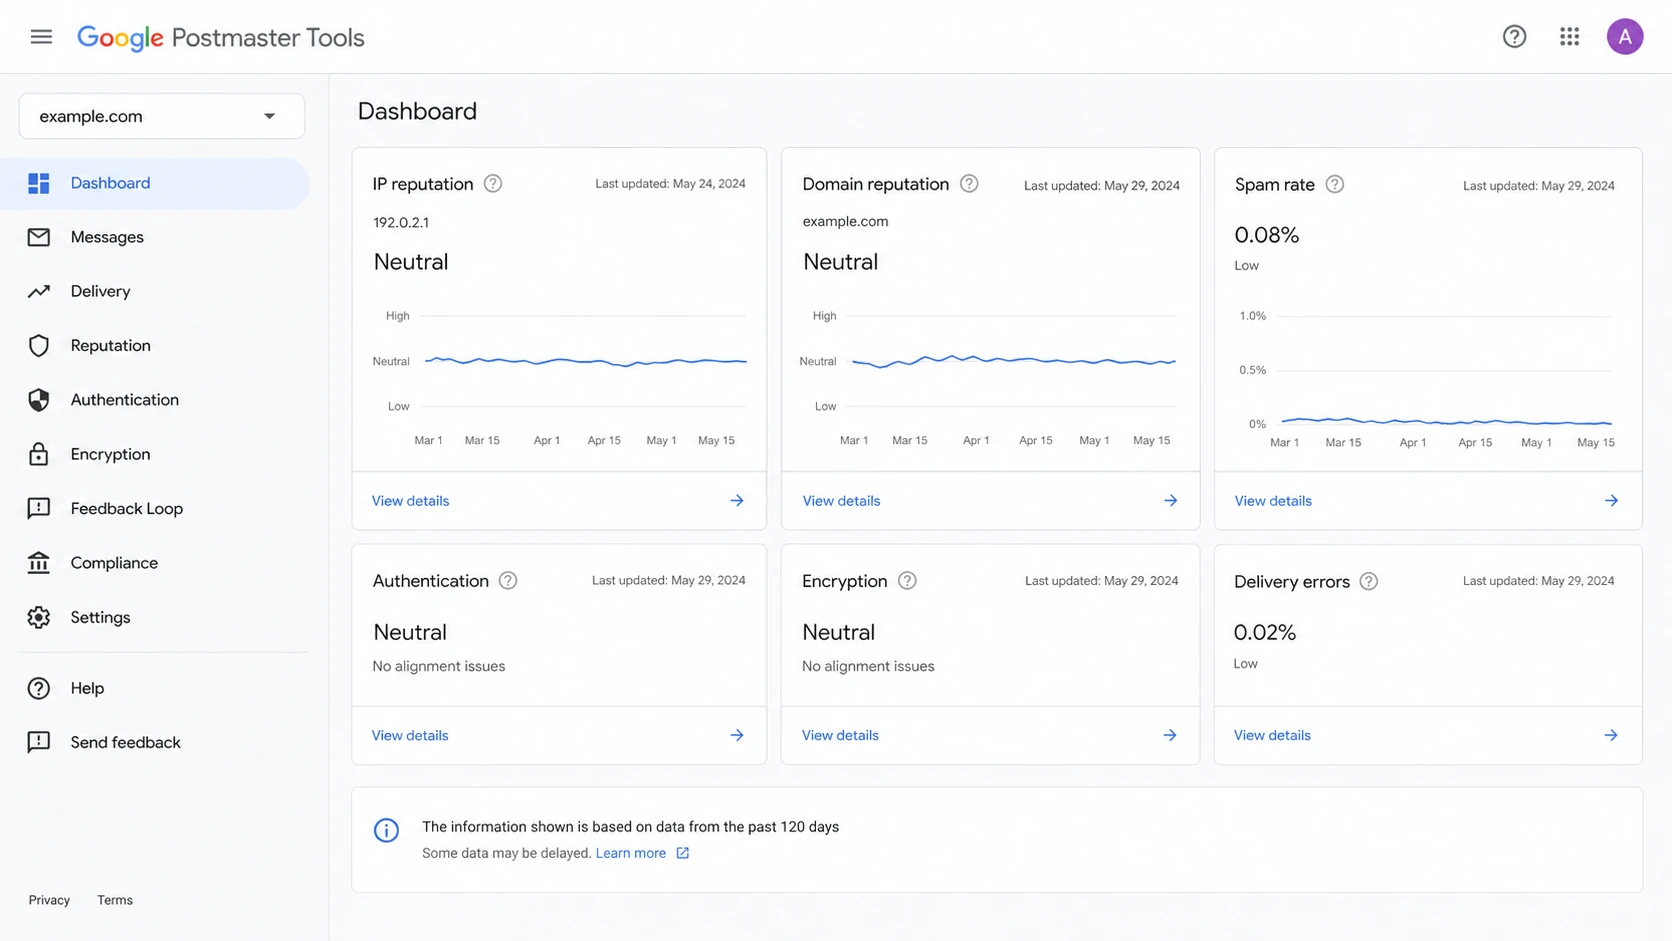1672x941 pixels.
Task: Click the IP reputation trend chart
Action: 560,378
